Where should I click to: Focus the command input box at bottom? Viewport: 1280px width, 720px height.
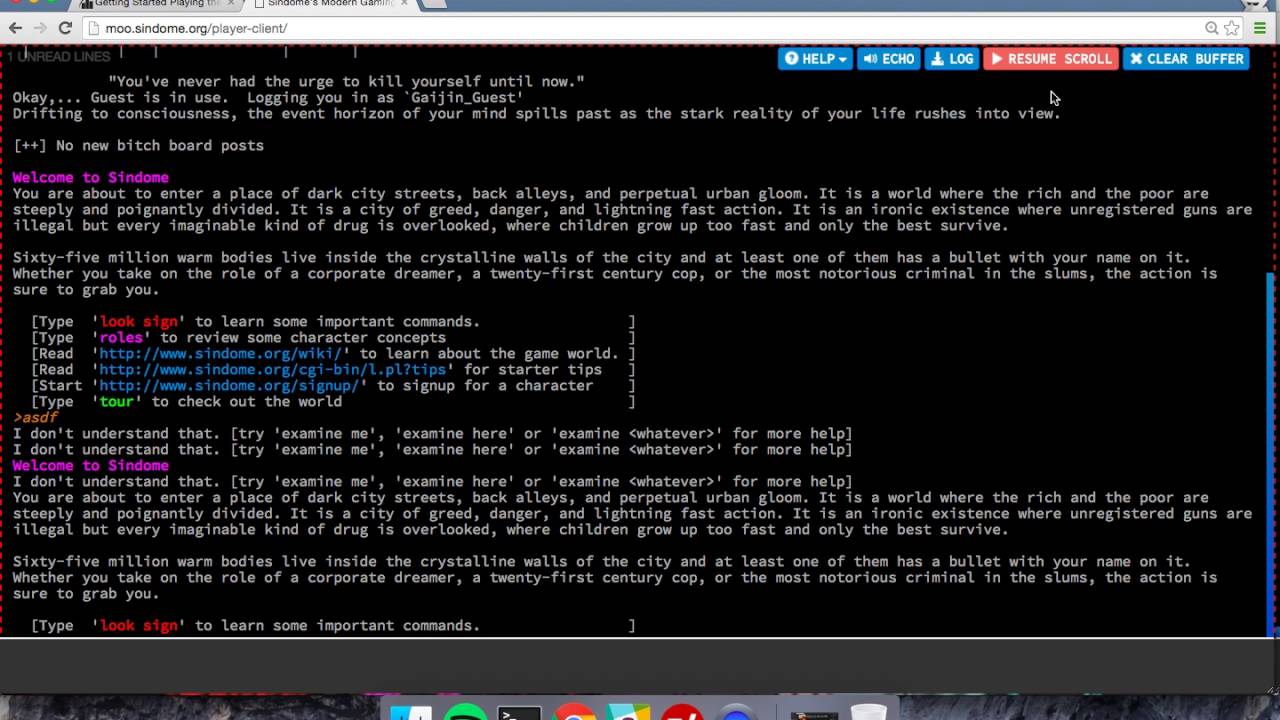(x=640, y=663)
